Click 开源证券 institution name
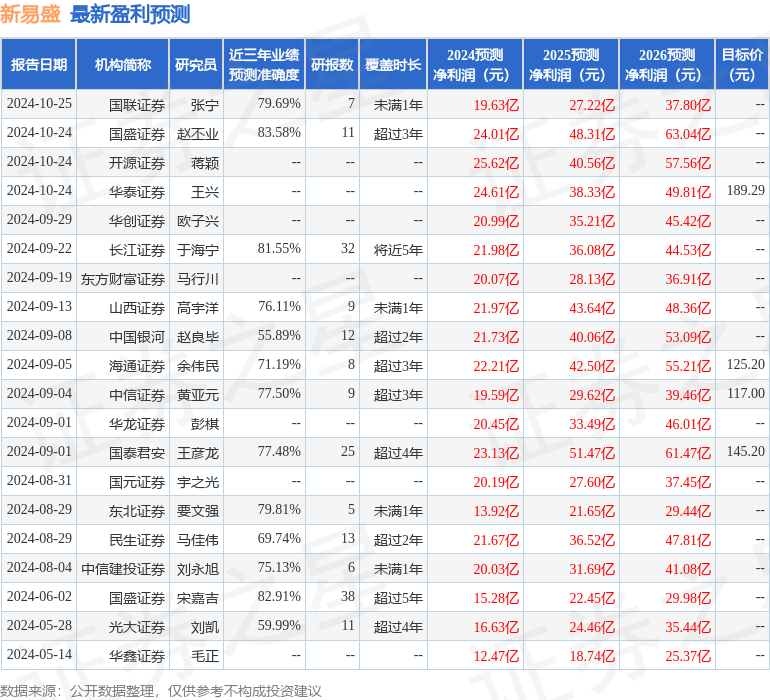The image size is (770, 700). point(137,163)
